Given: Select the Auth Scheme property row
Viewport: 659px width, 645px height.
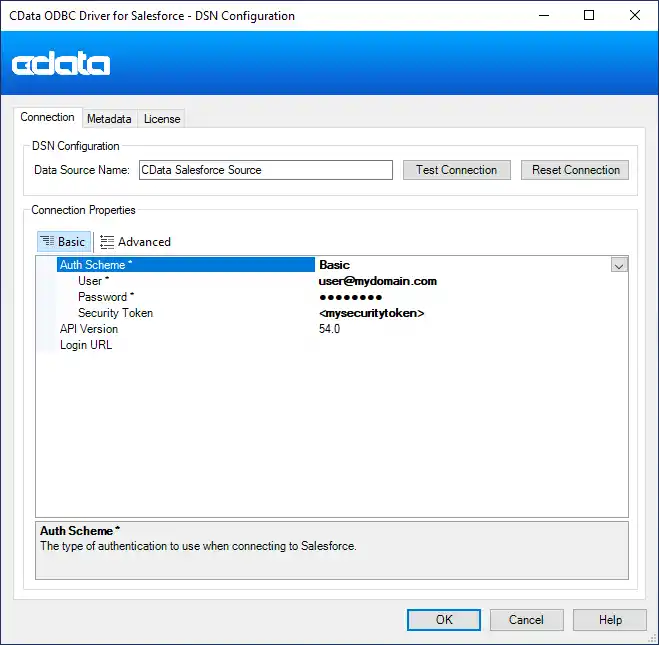Looking at the screenshot, I should pos(185,265).
